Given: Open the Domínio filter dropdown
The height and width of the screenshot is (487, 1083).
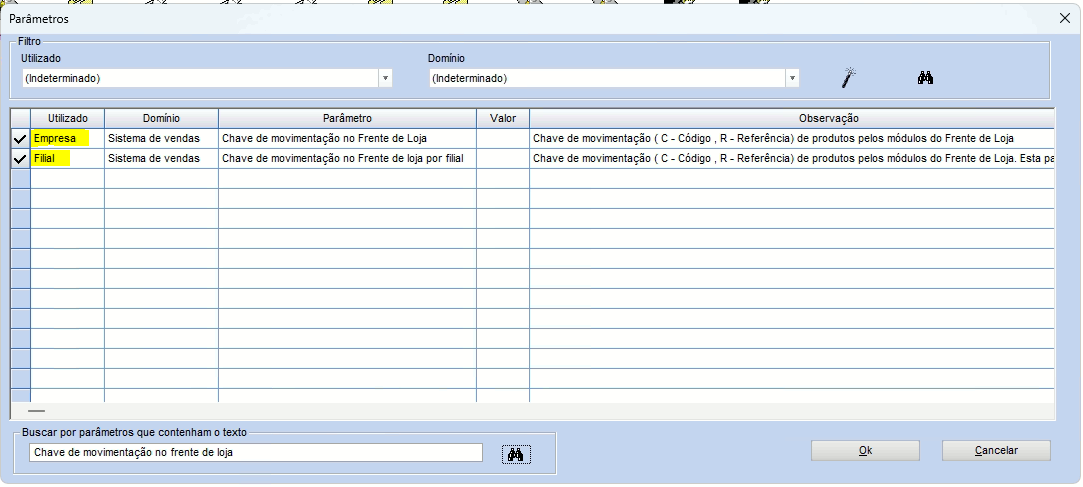Looking at the screenshot, I should [x=792, y=78].
